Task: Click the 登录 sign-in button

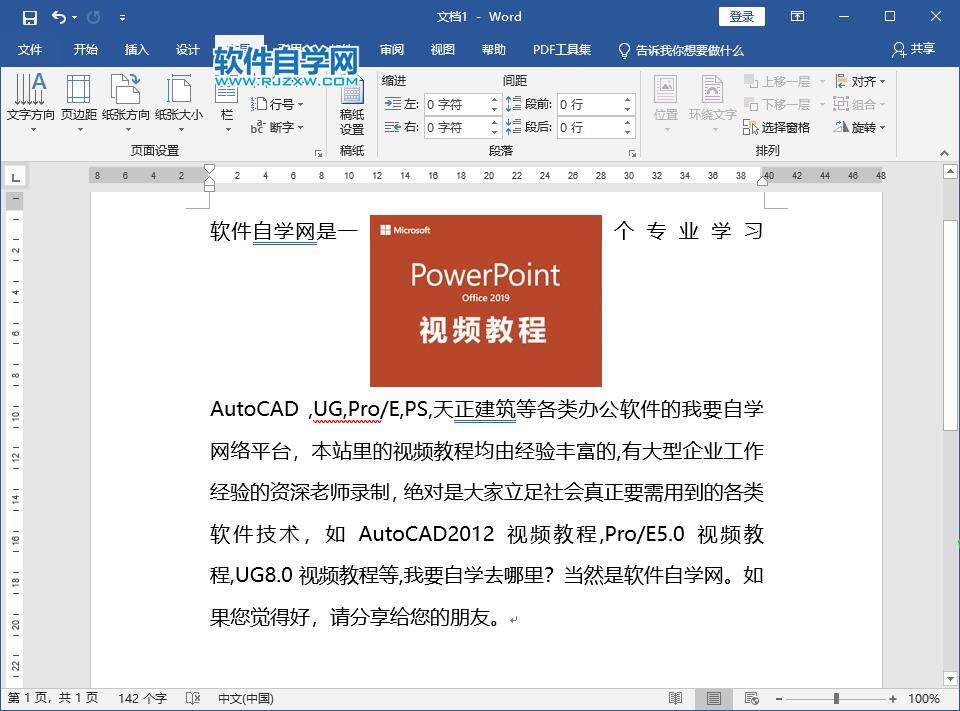Action: pos(741,17)
